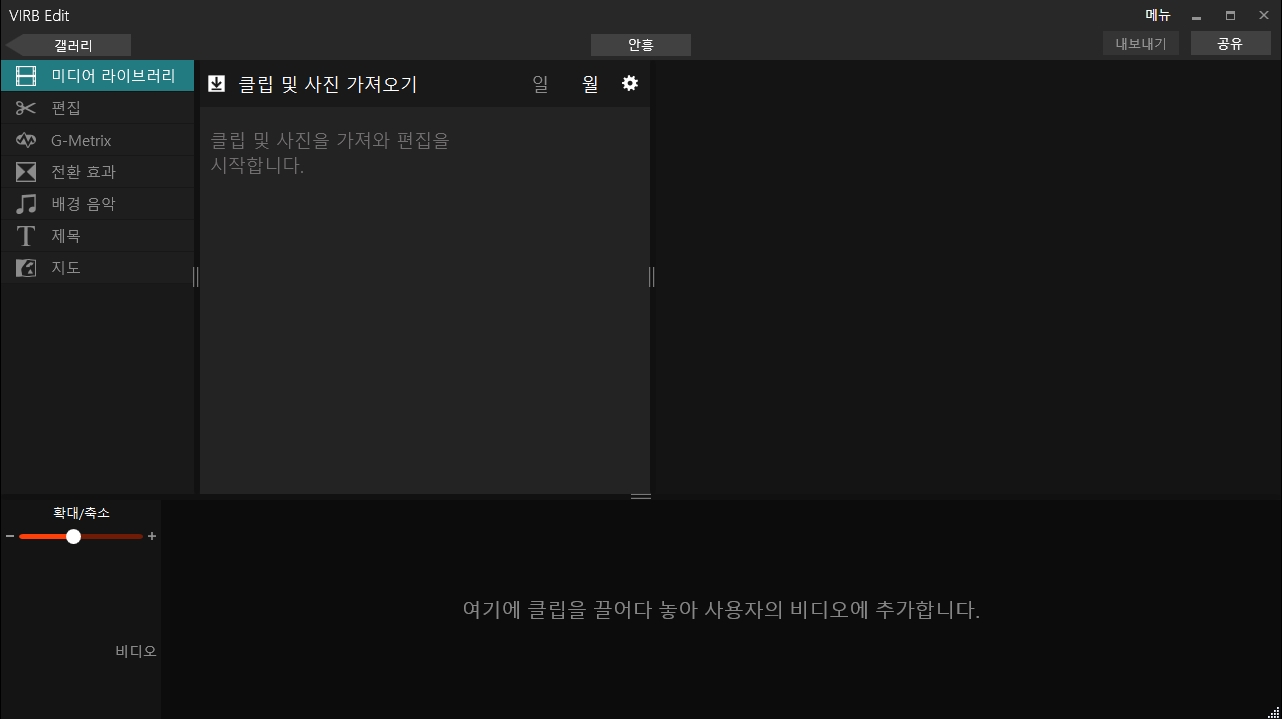This screenshot has width=1282, height=719.
Task: Go back with the 갤러리 button
Action: (x=68, y=45)
